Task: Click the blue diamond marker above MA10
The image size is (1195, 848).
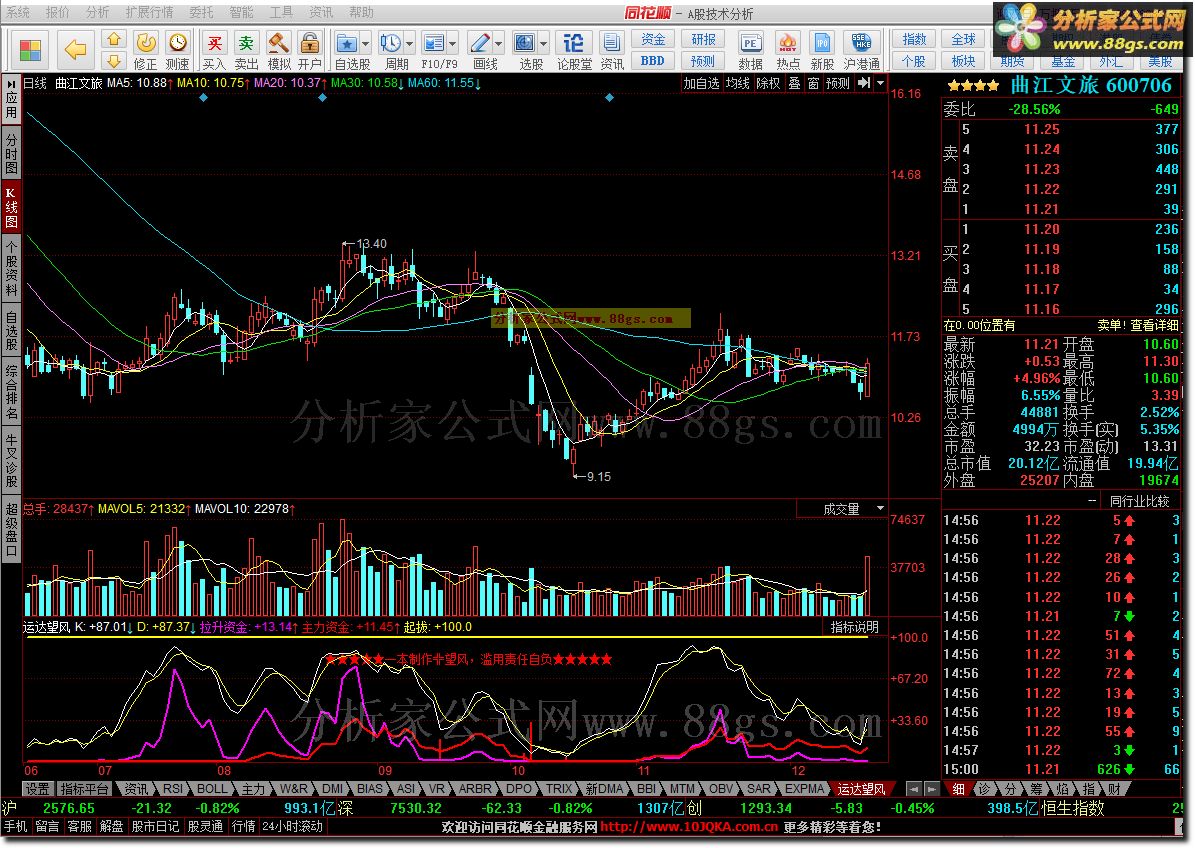Action: (203, 98)
